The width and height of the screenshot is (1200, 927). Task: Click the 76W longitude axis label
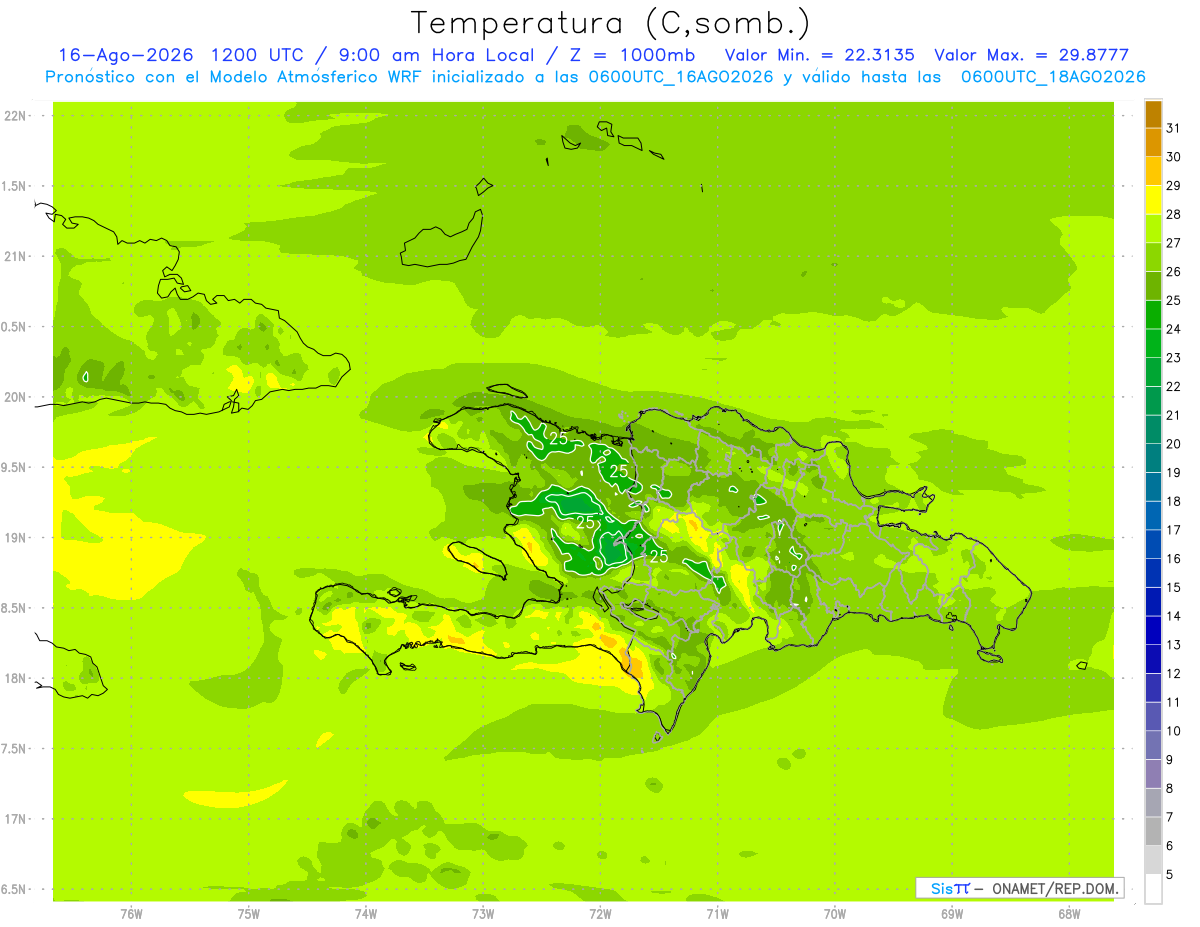point(131,914)
